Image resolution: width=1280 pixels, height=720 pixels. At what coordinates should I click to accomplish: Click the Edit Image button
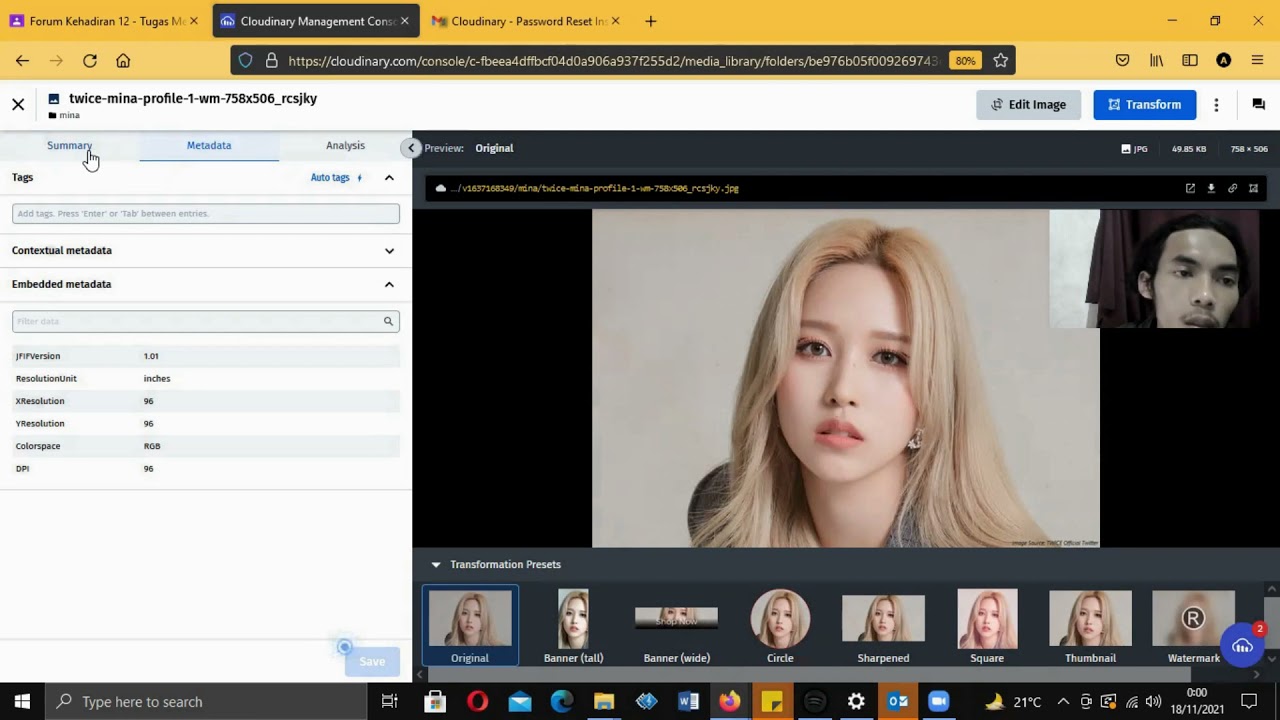1028,104
